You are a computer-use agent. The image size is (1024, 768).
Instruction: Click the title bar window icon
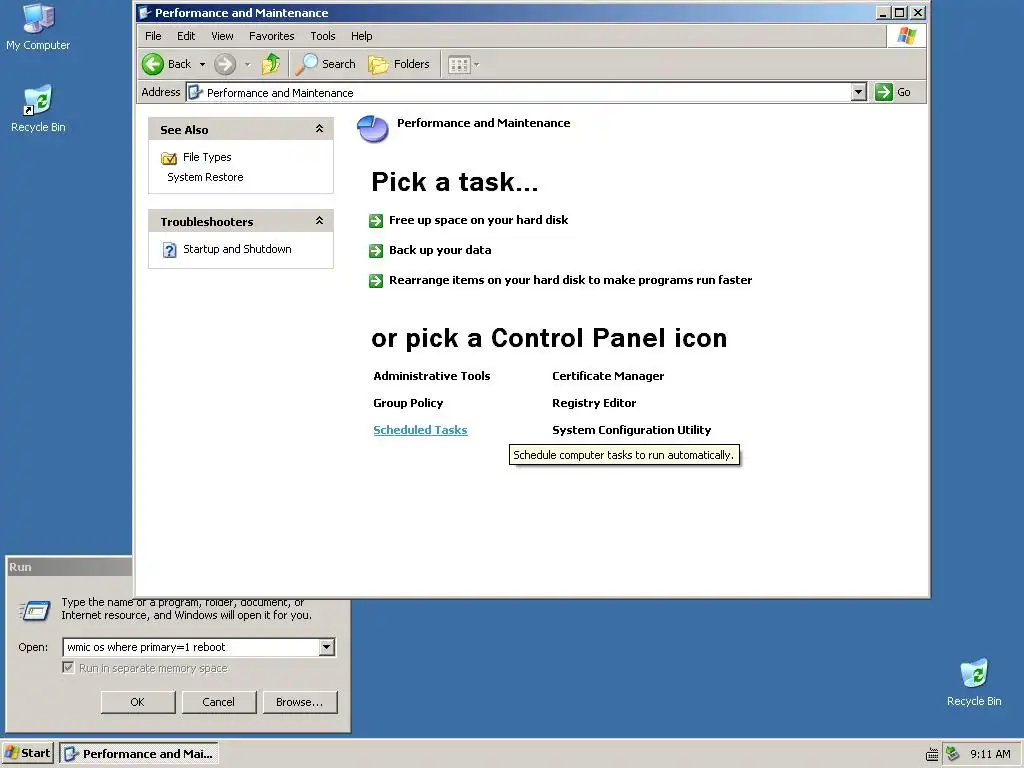tap(144, 12)
